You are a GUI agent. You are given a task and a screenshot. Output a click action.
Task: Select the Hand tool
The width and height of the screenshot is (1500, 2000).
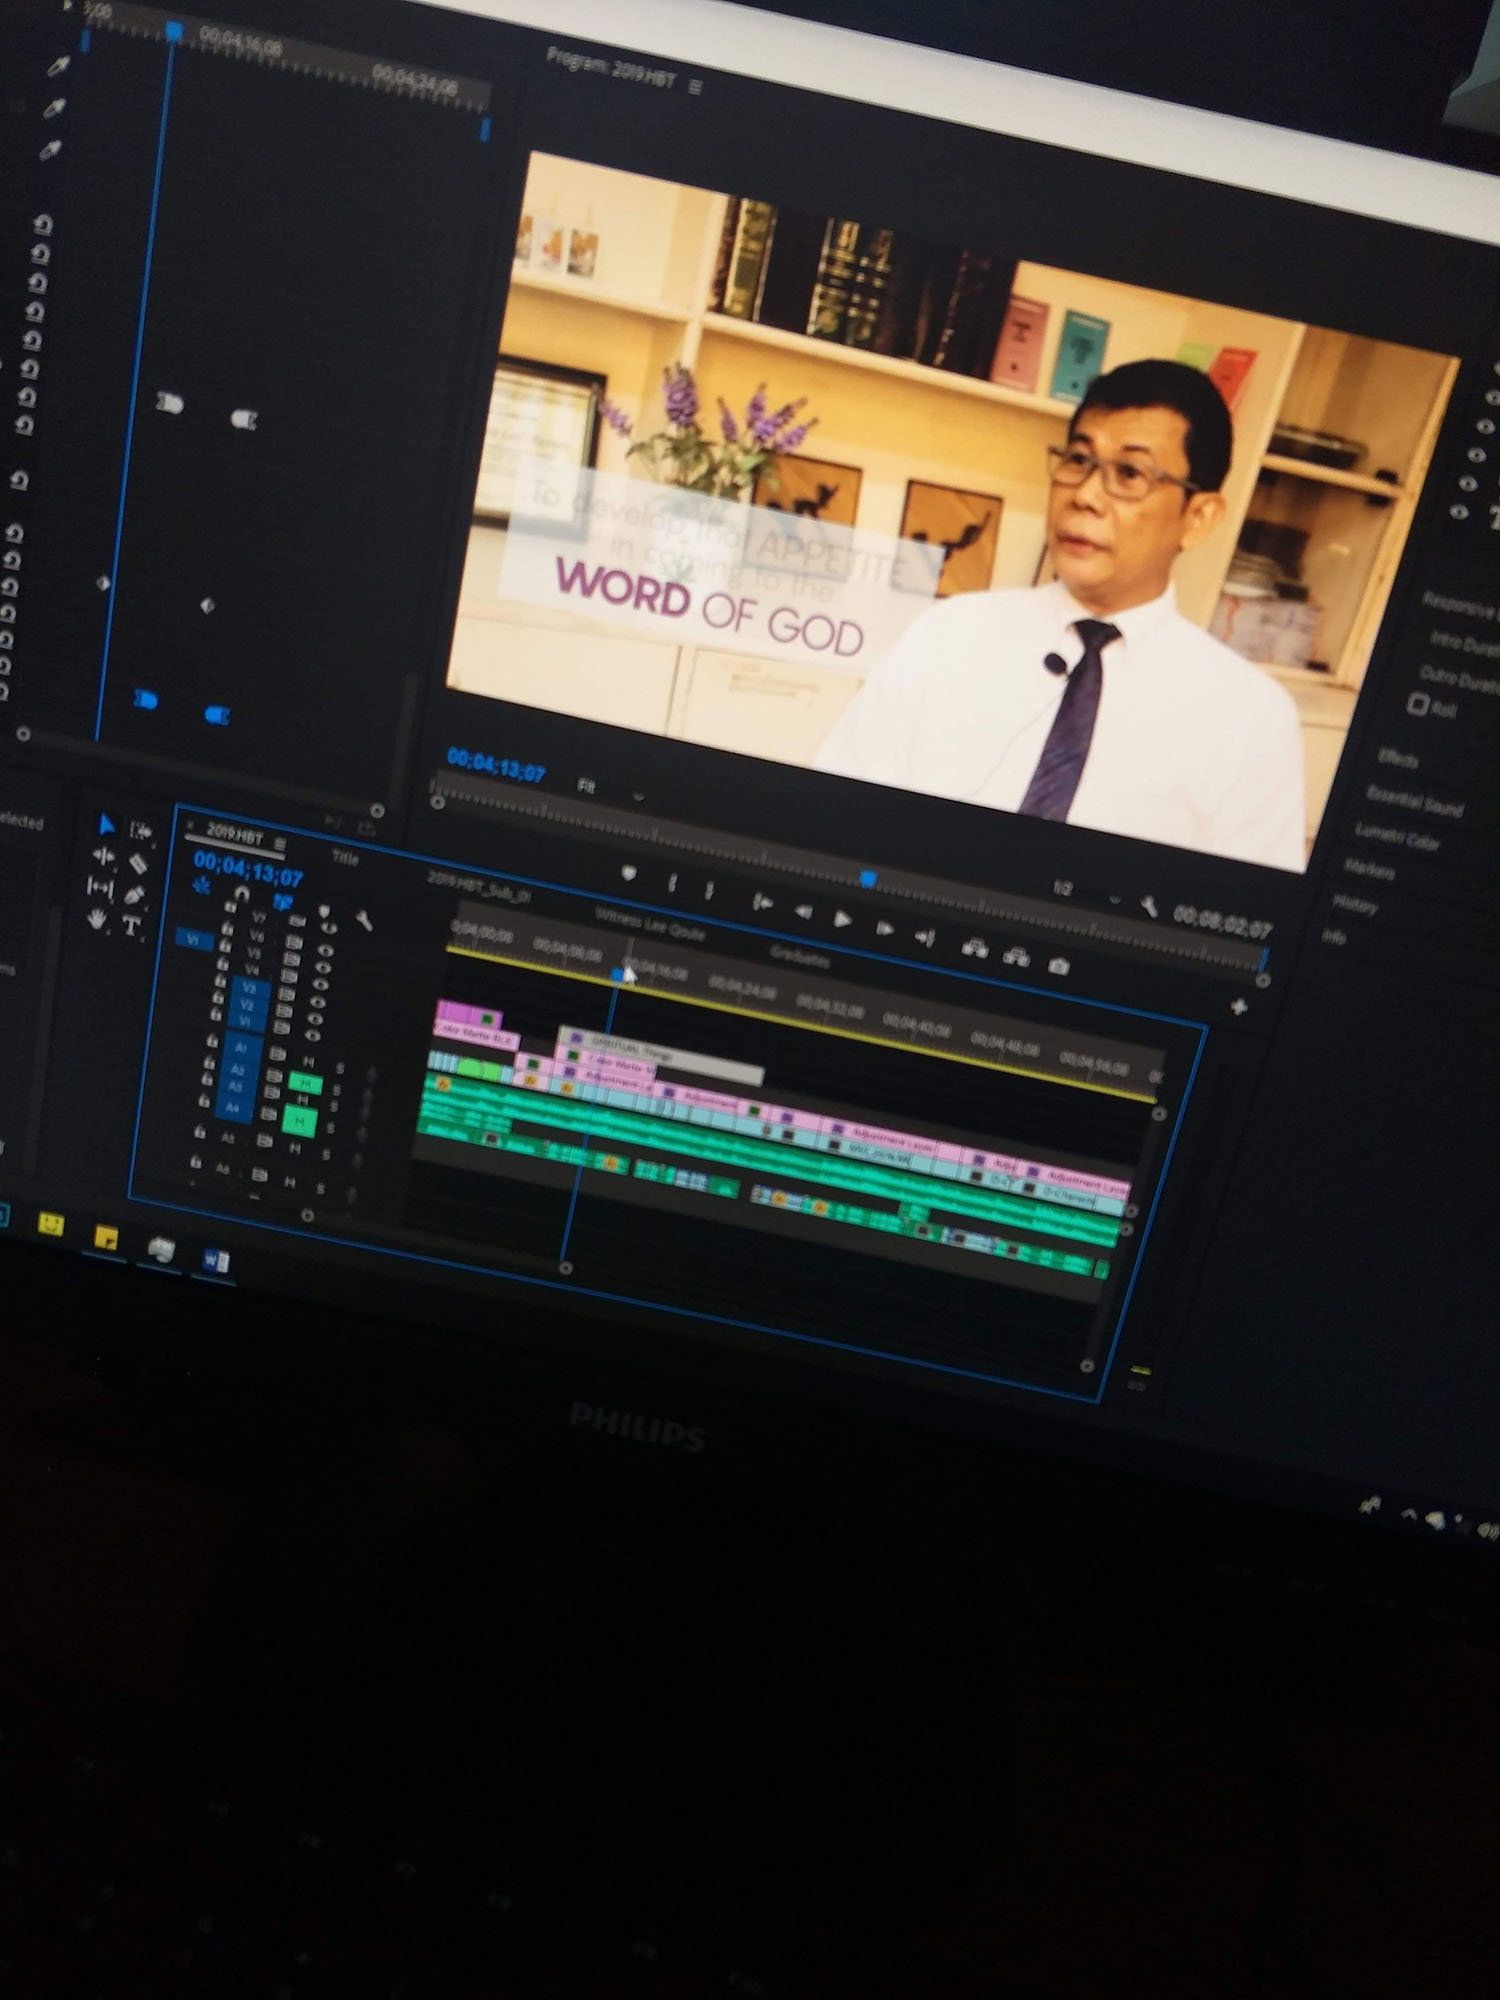click(x=96, y=919)
